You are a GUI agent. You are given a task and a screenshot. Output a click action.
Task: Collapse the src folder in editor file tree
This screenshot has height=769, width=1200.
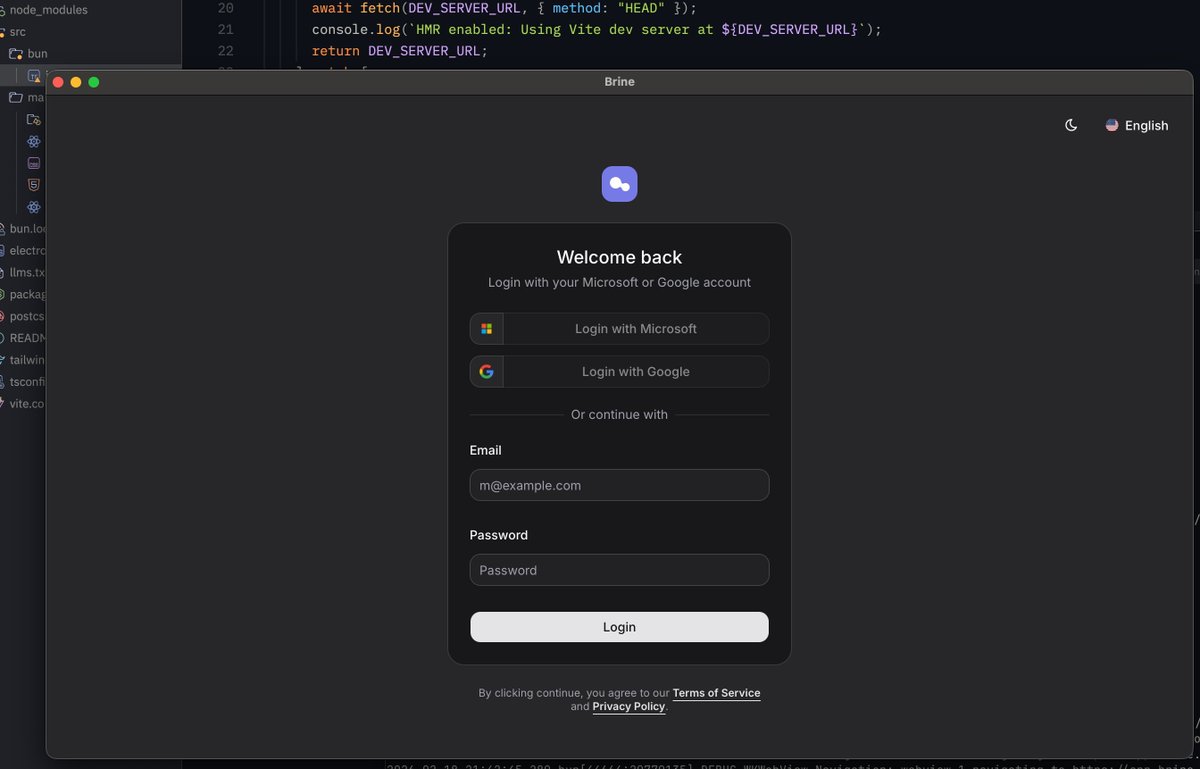17,32
